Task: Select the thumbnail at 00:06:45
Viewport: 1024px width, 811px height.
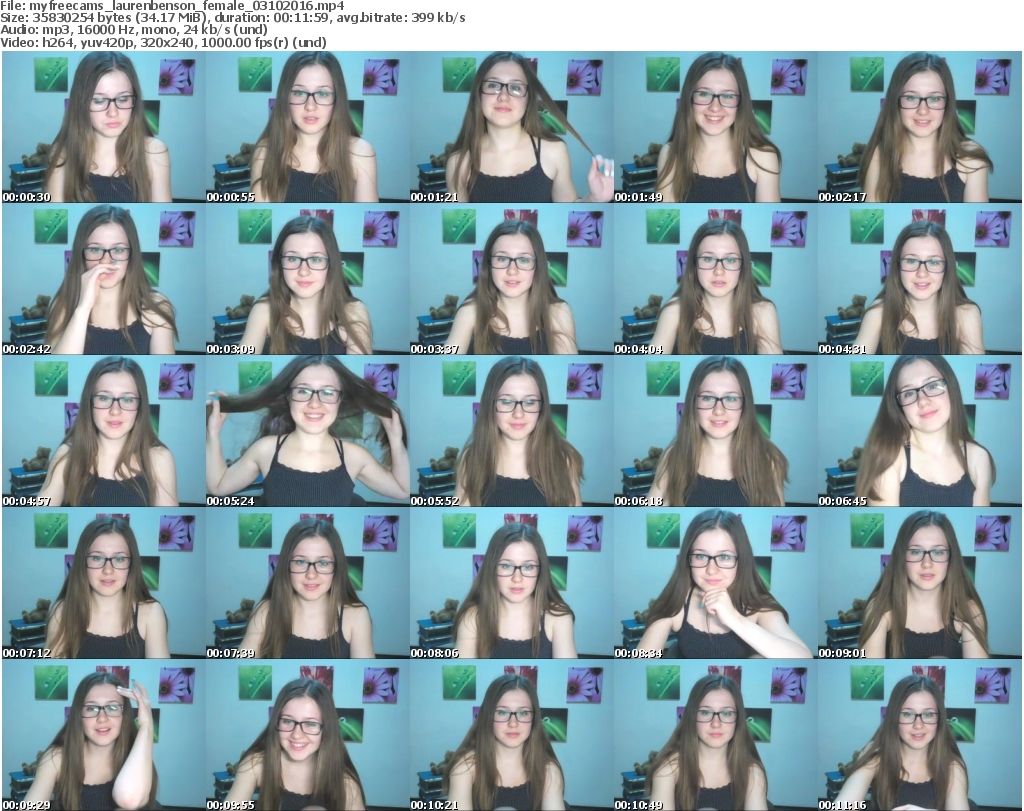Action: [x=920, y=431]
